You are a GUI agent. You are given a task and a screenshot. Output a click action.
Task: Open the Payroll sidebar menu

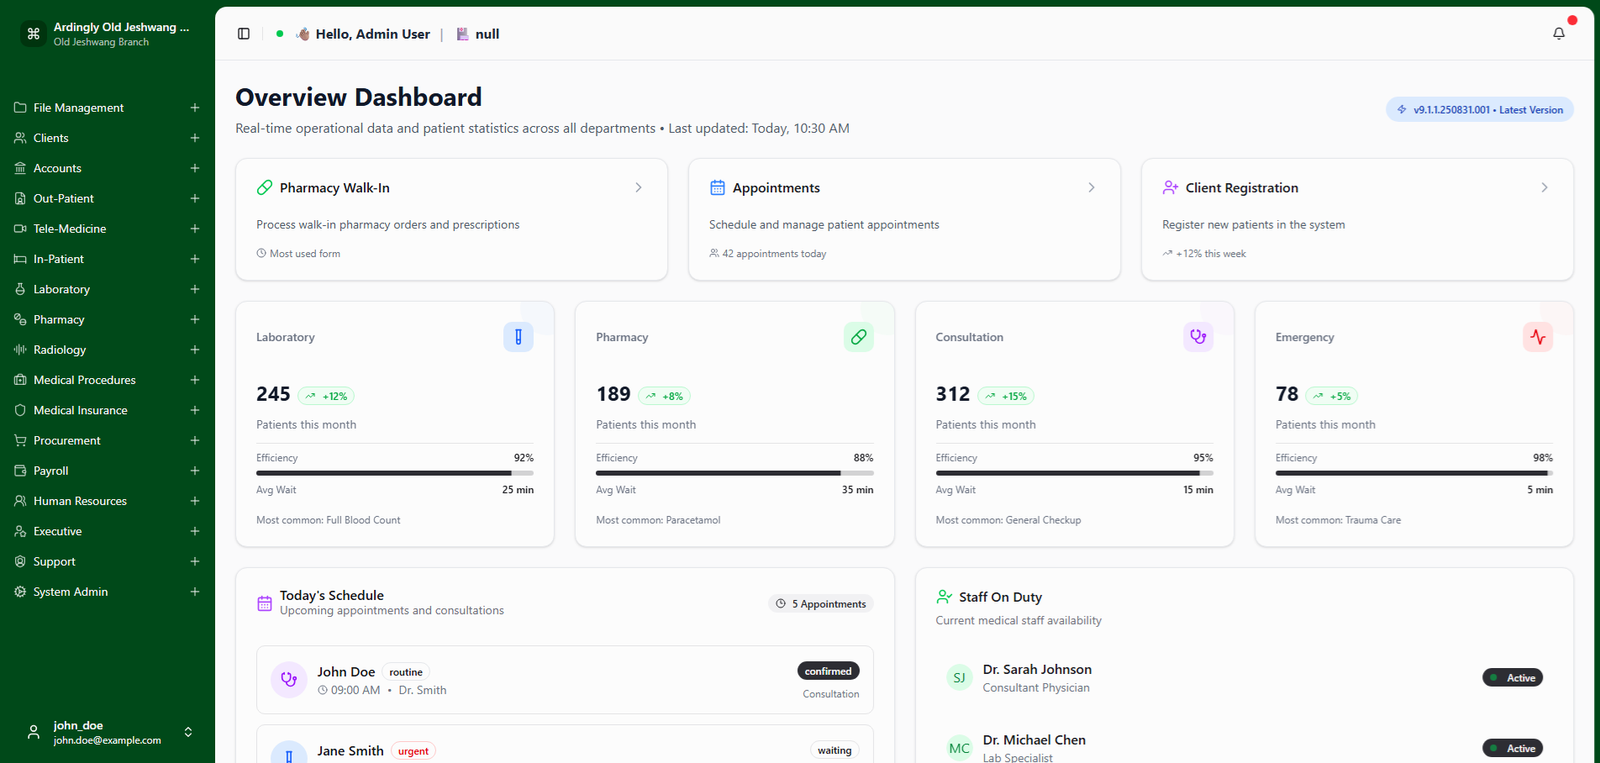[107, 471]
